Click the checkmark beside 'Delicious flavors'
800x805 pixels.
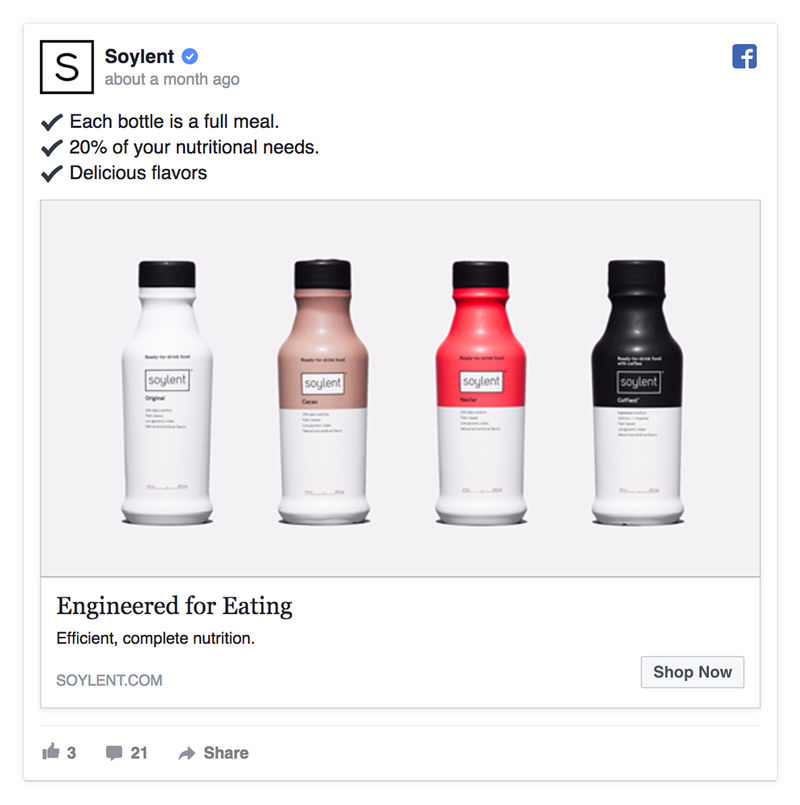52,174
